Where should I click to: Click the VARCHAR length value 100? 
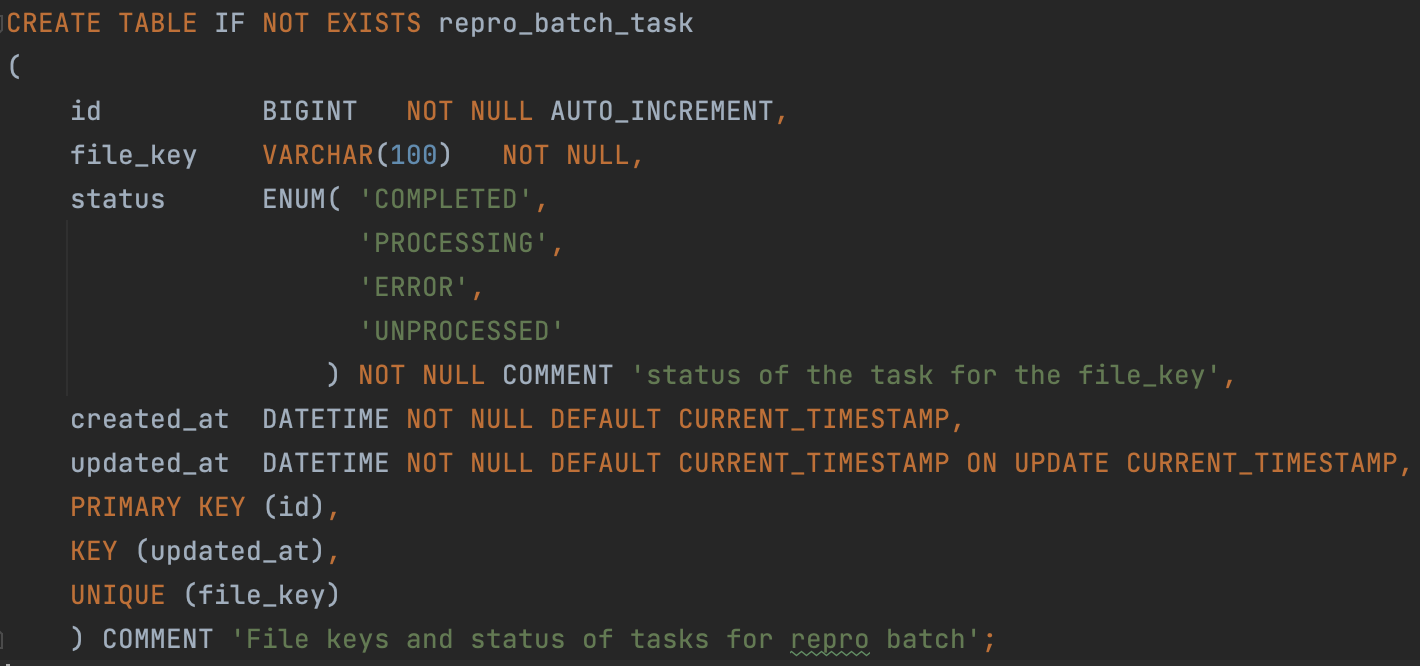click(413, 155)
